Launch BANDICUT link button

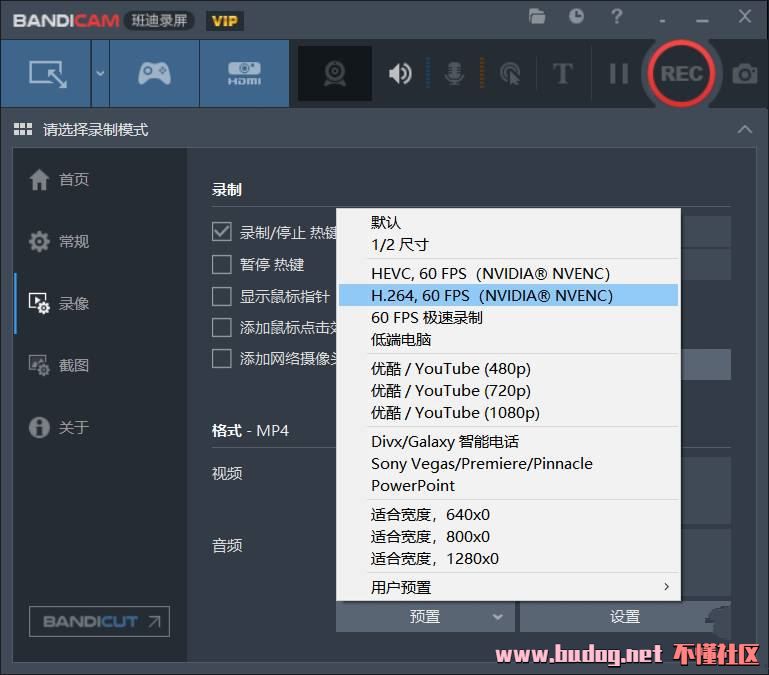pos(100,622)
